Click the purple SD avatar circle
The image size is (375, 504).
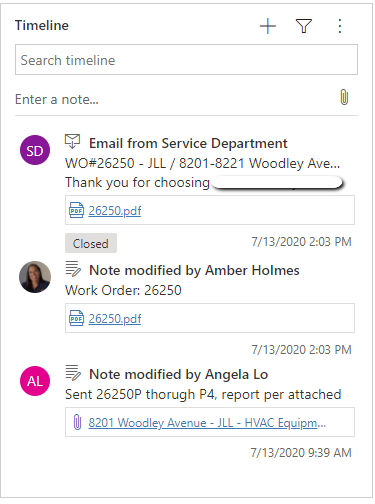coord(35,150)
